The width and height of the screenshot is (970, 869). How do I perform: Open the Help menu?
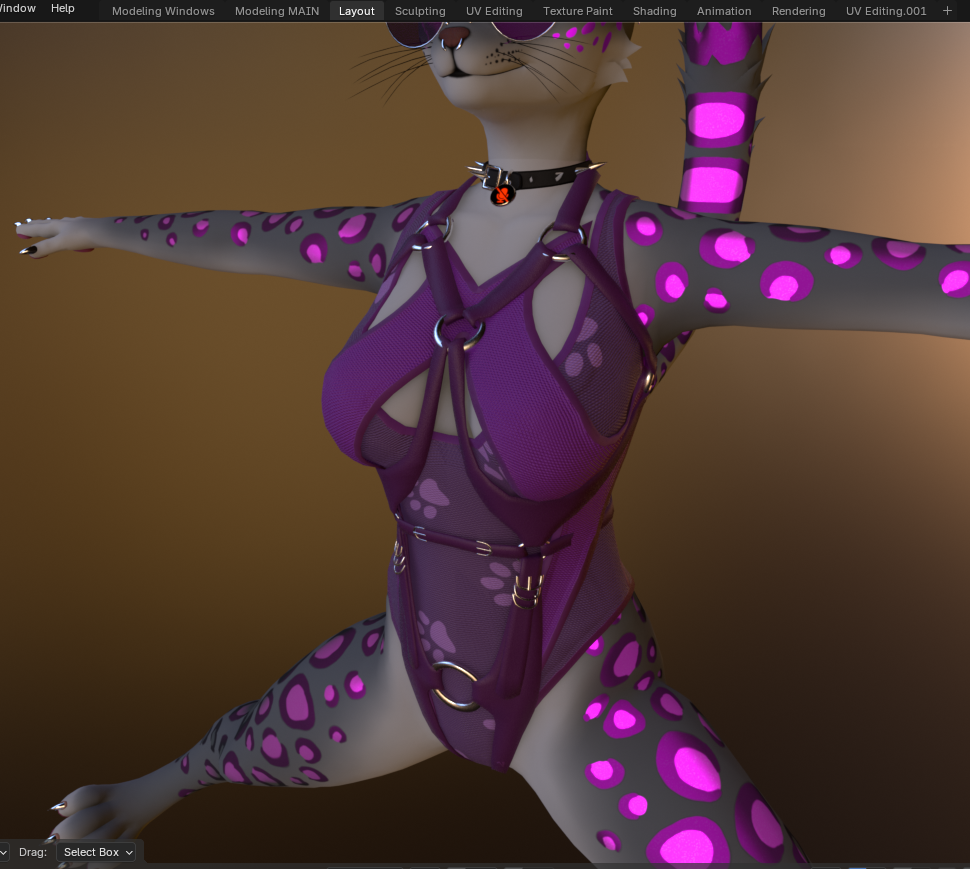click(62, 8)
